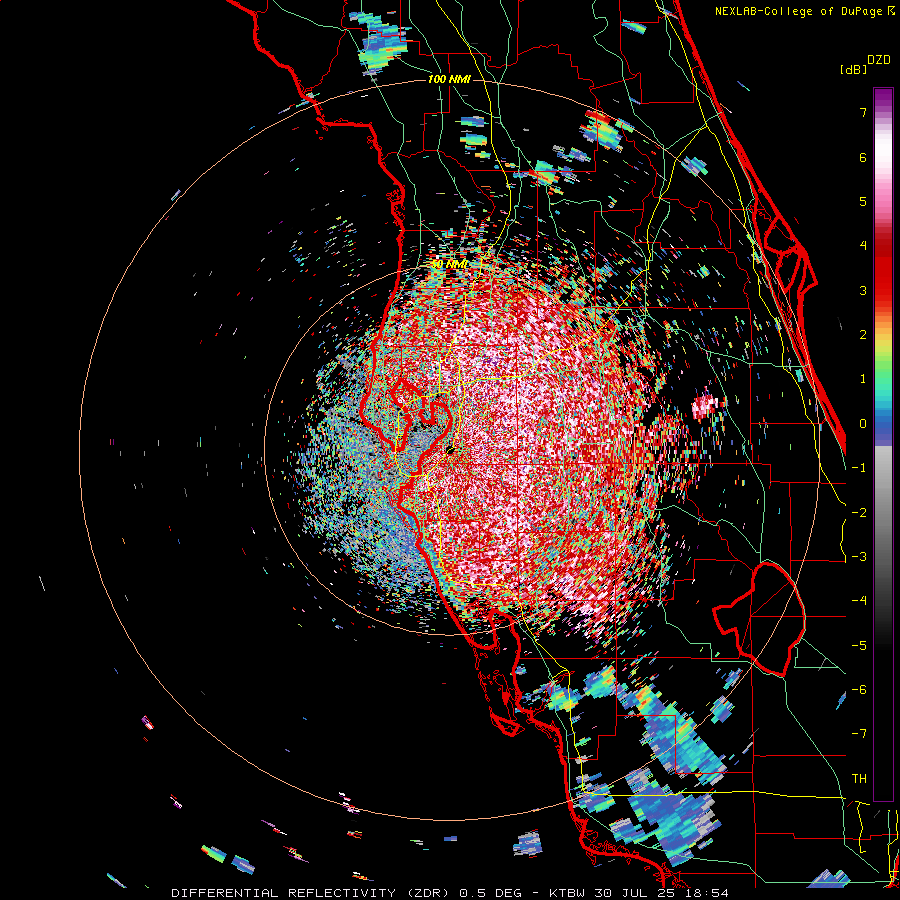Click the DZD product label

click(x=879, y=60)
